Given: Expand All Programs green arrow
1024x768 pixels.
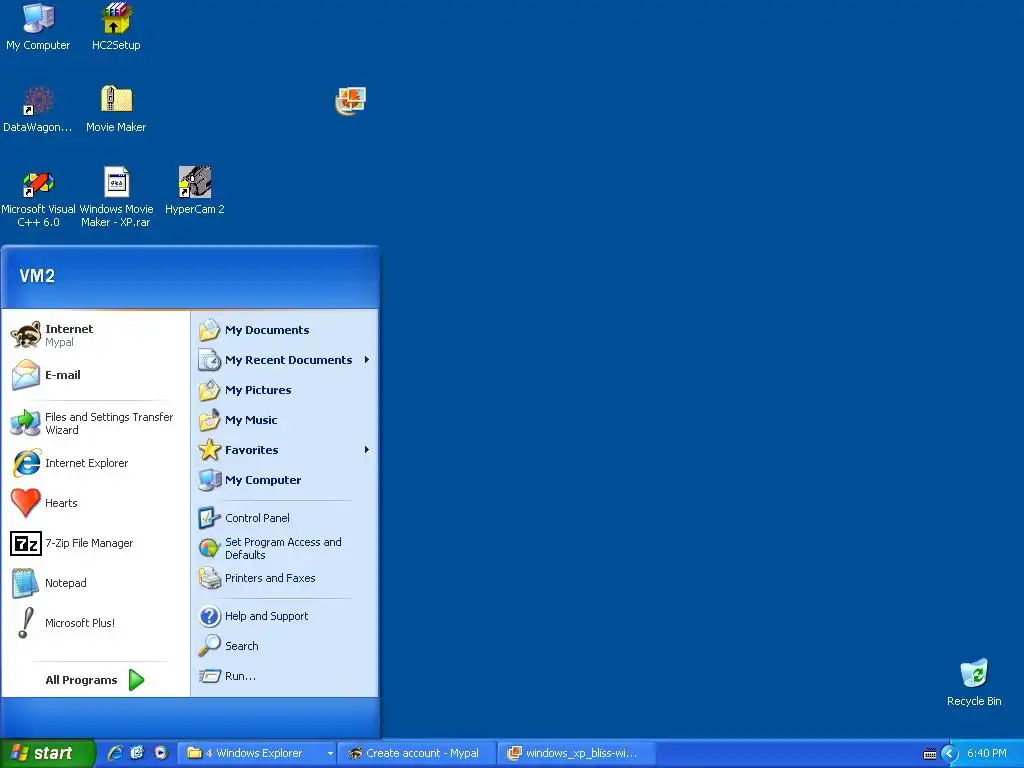Looking at the screenshot, I should [x=136, y=680].
